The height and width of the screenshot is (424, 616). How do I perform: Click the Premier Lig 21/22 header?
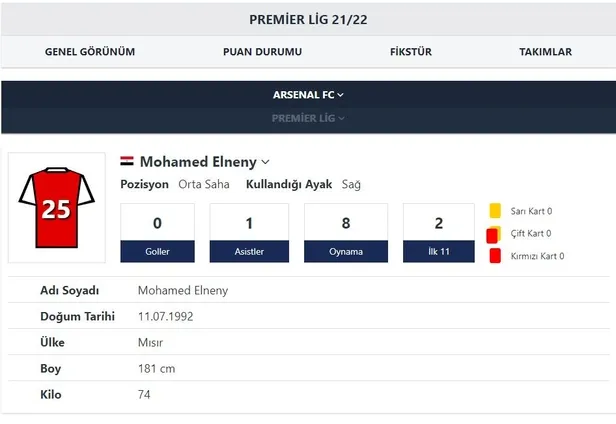point(308,19)
